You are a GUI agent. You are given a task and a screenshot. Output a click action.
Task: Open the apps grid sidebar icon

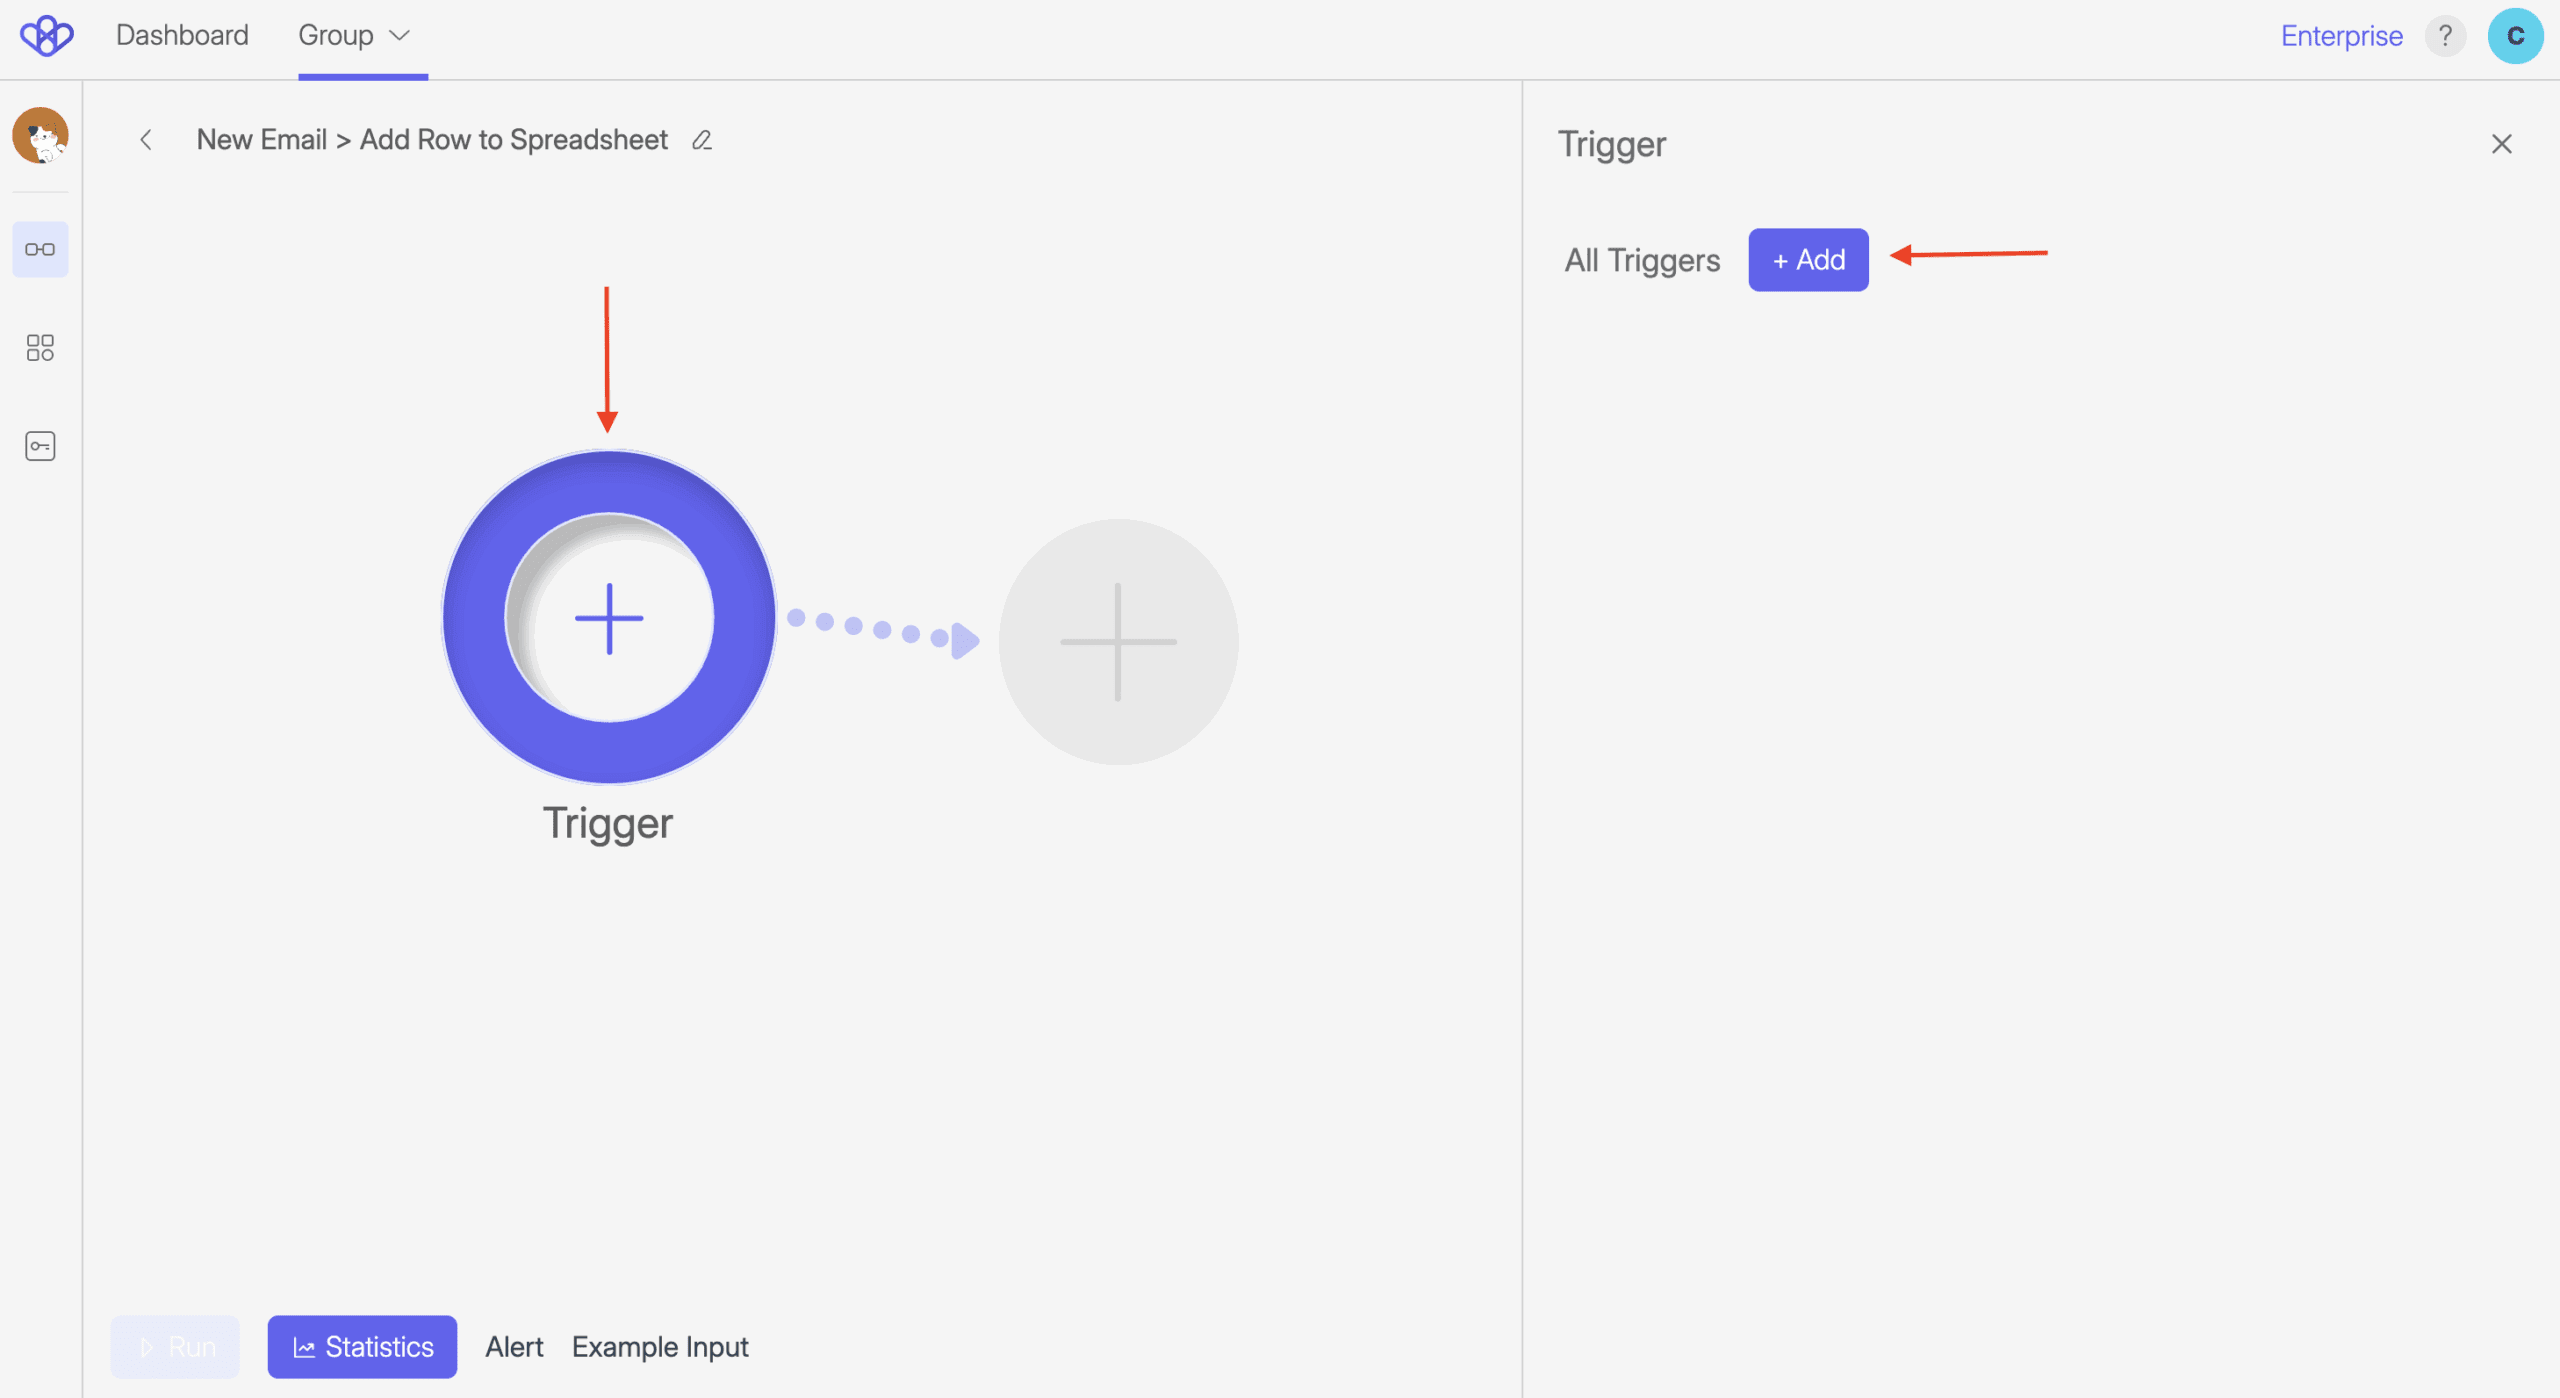(x=40, y=348)
